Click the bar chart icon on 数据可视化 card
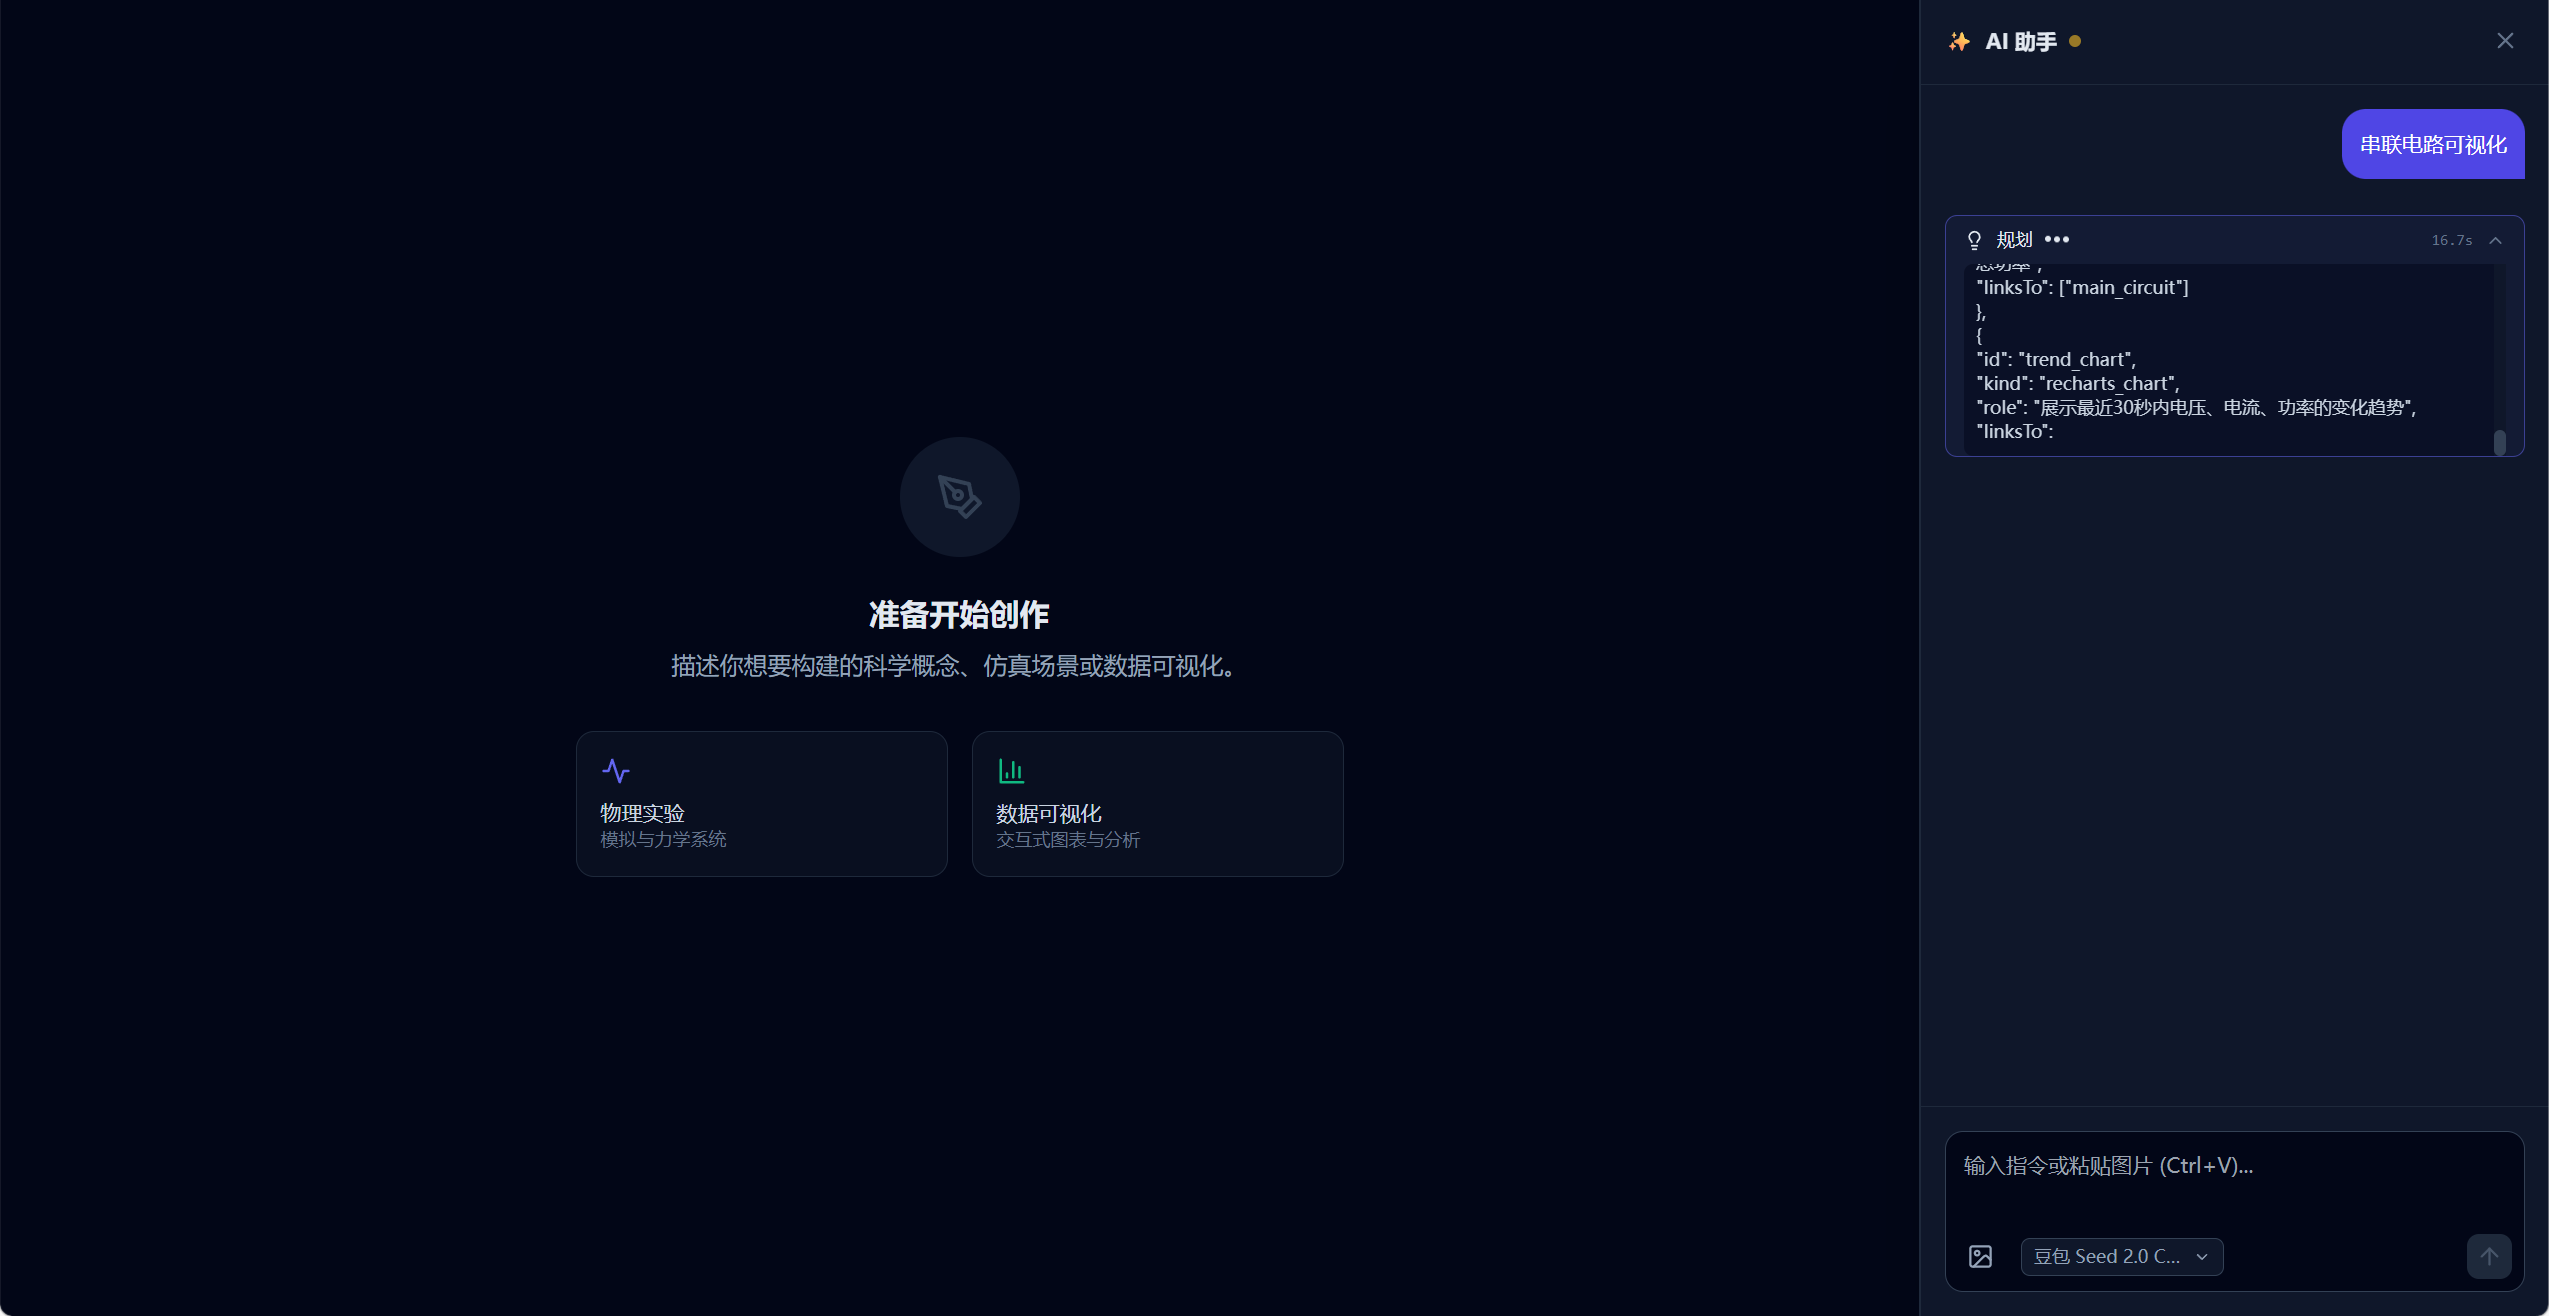 click(1011, 771)
